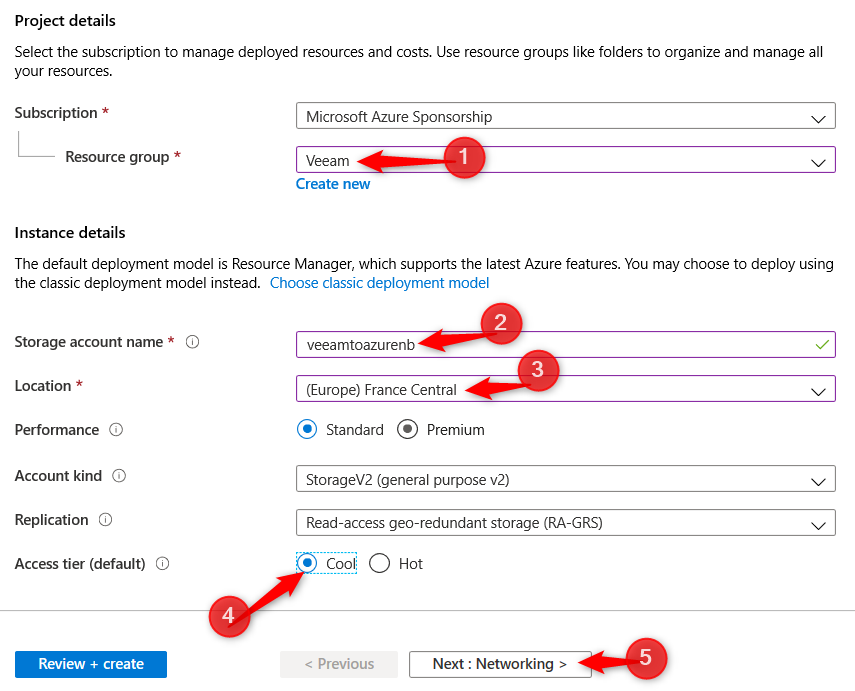Image resolution: width=855 pixels, height=691 pixels.
Task: Open Choose classic deployment model link
Action: 379,283
